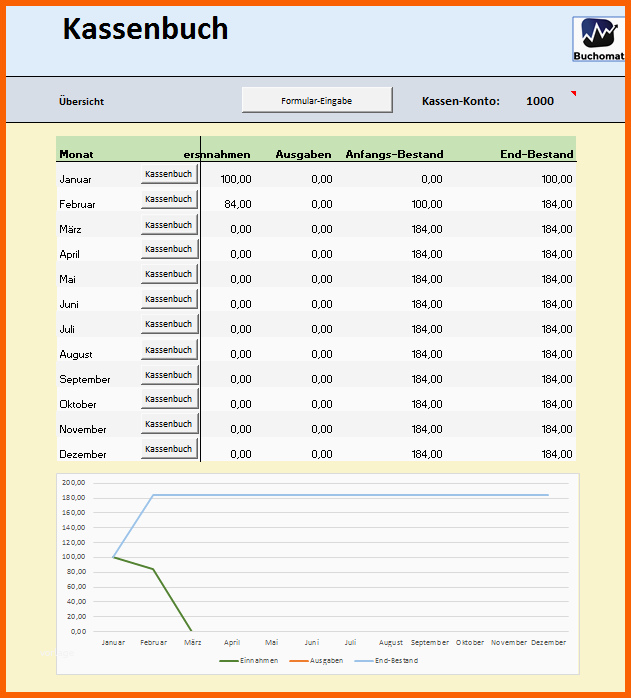
Task: Click Februar Einnahmen cell showing 84,00
Action: [237, 204]
